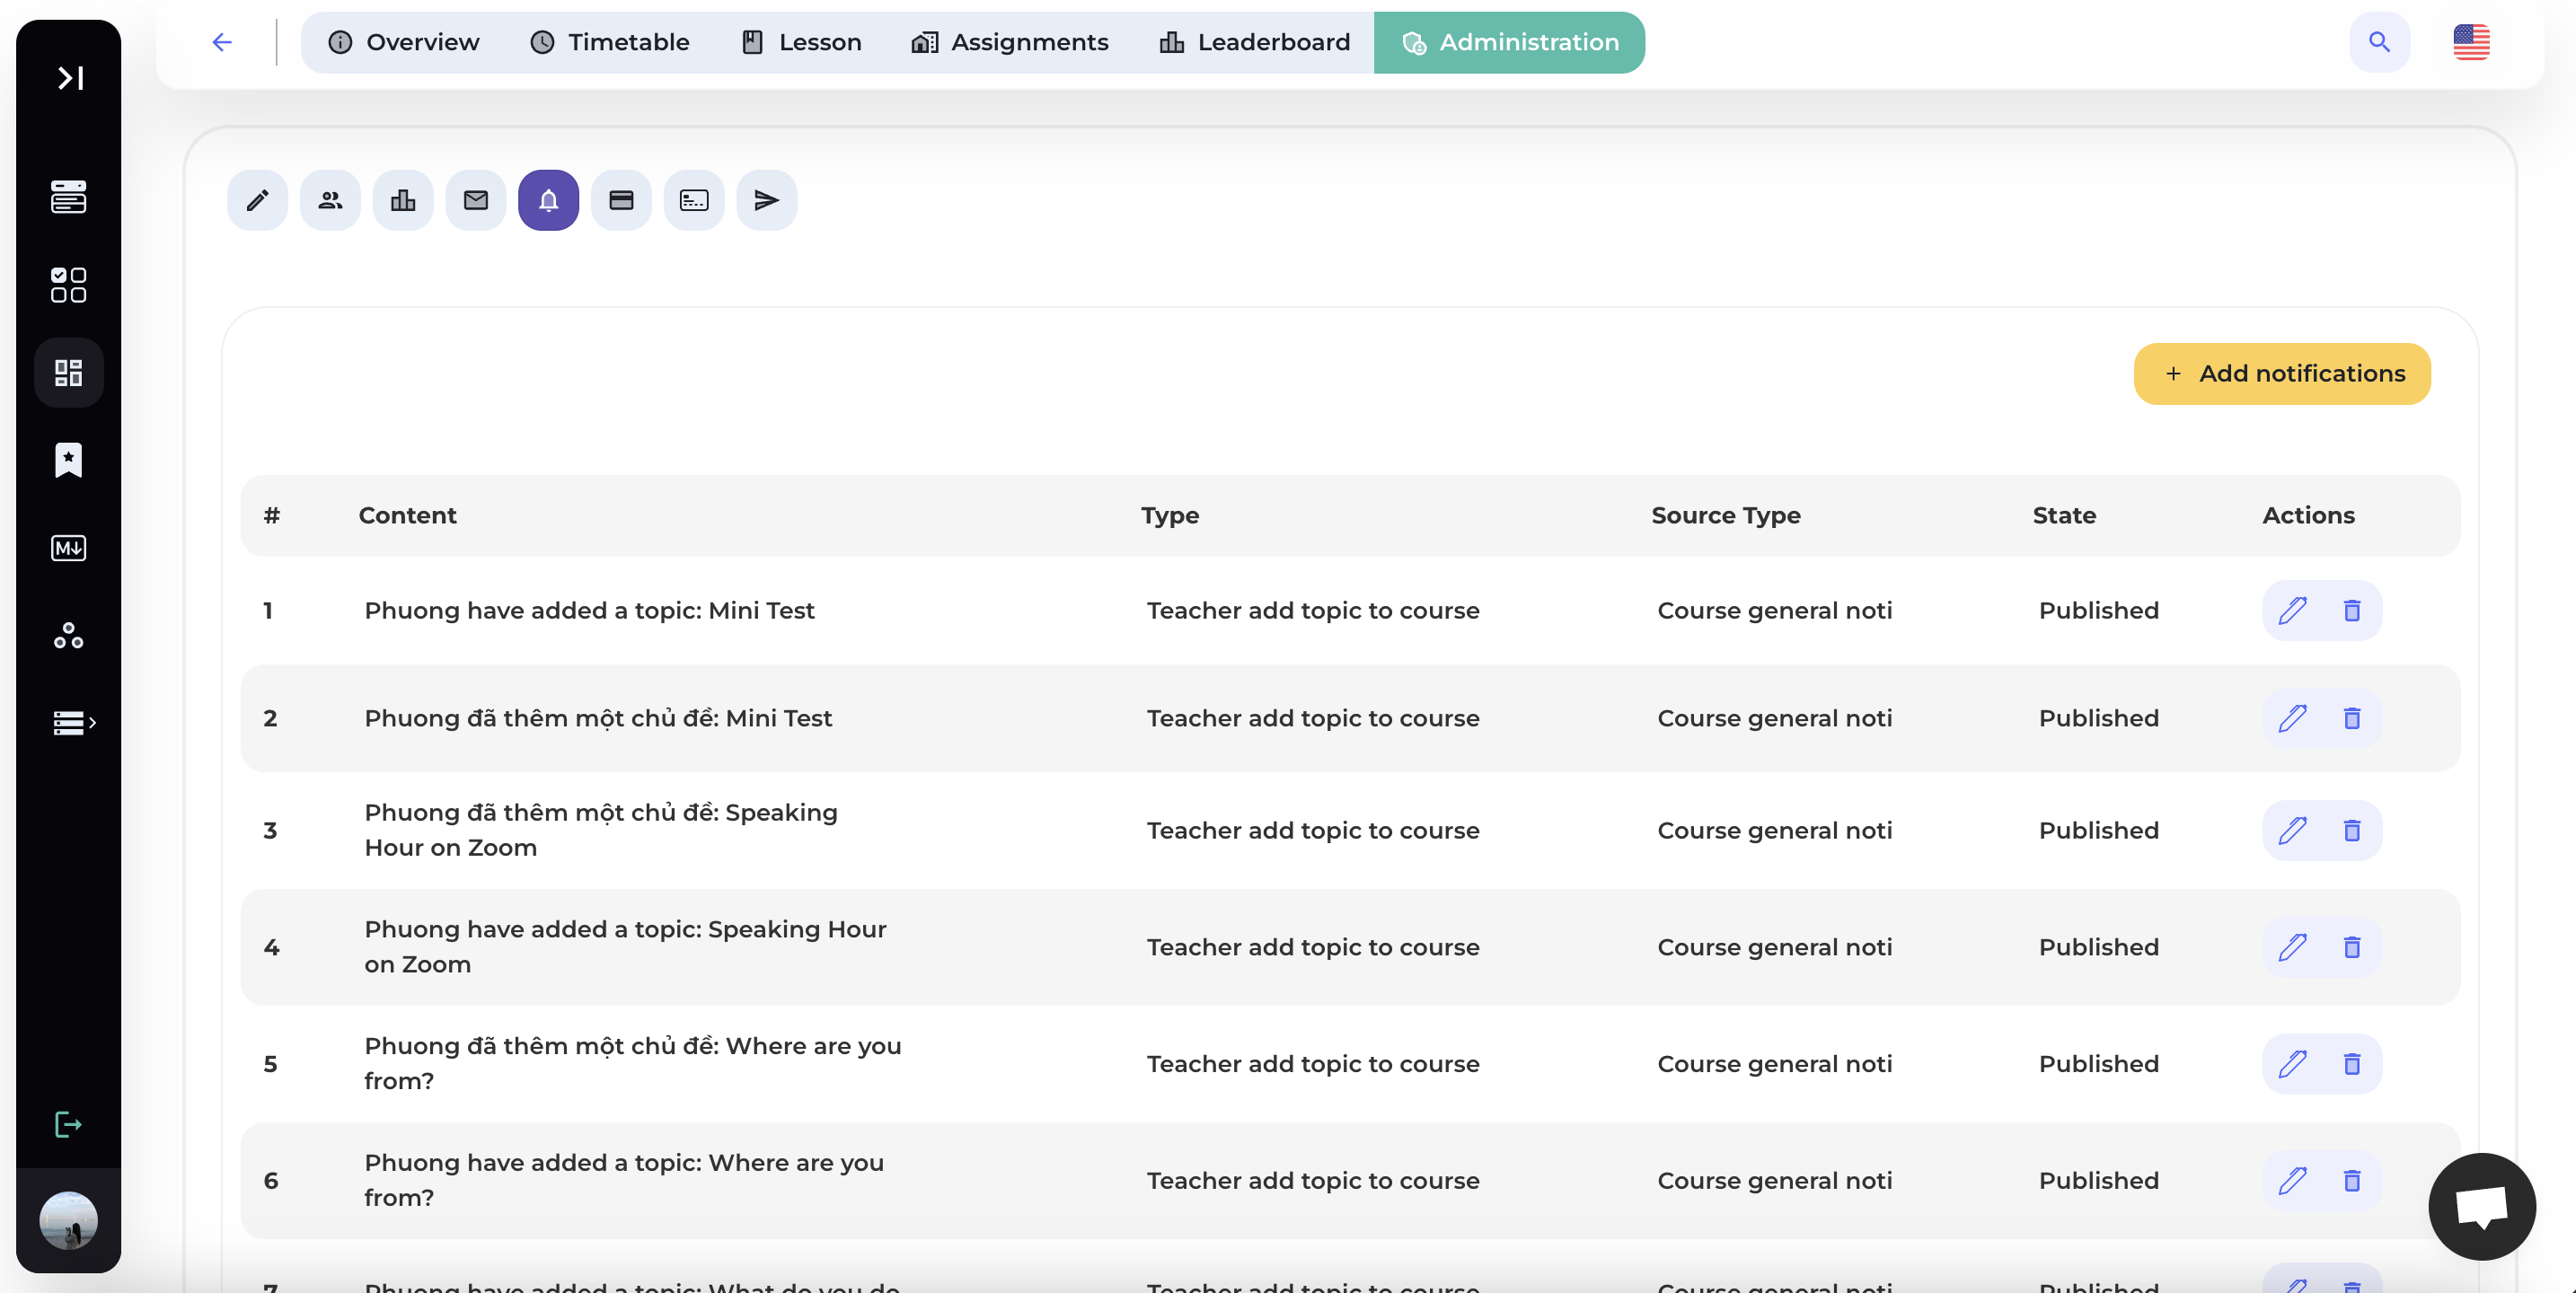This screenshot has width=2576, height=1293.
Task: Open the pencil edit admin section
Action: [x=257, y=200]
